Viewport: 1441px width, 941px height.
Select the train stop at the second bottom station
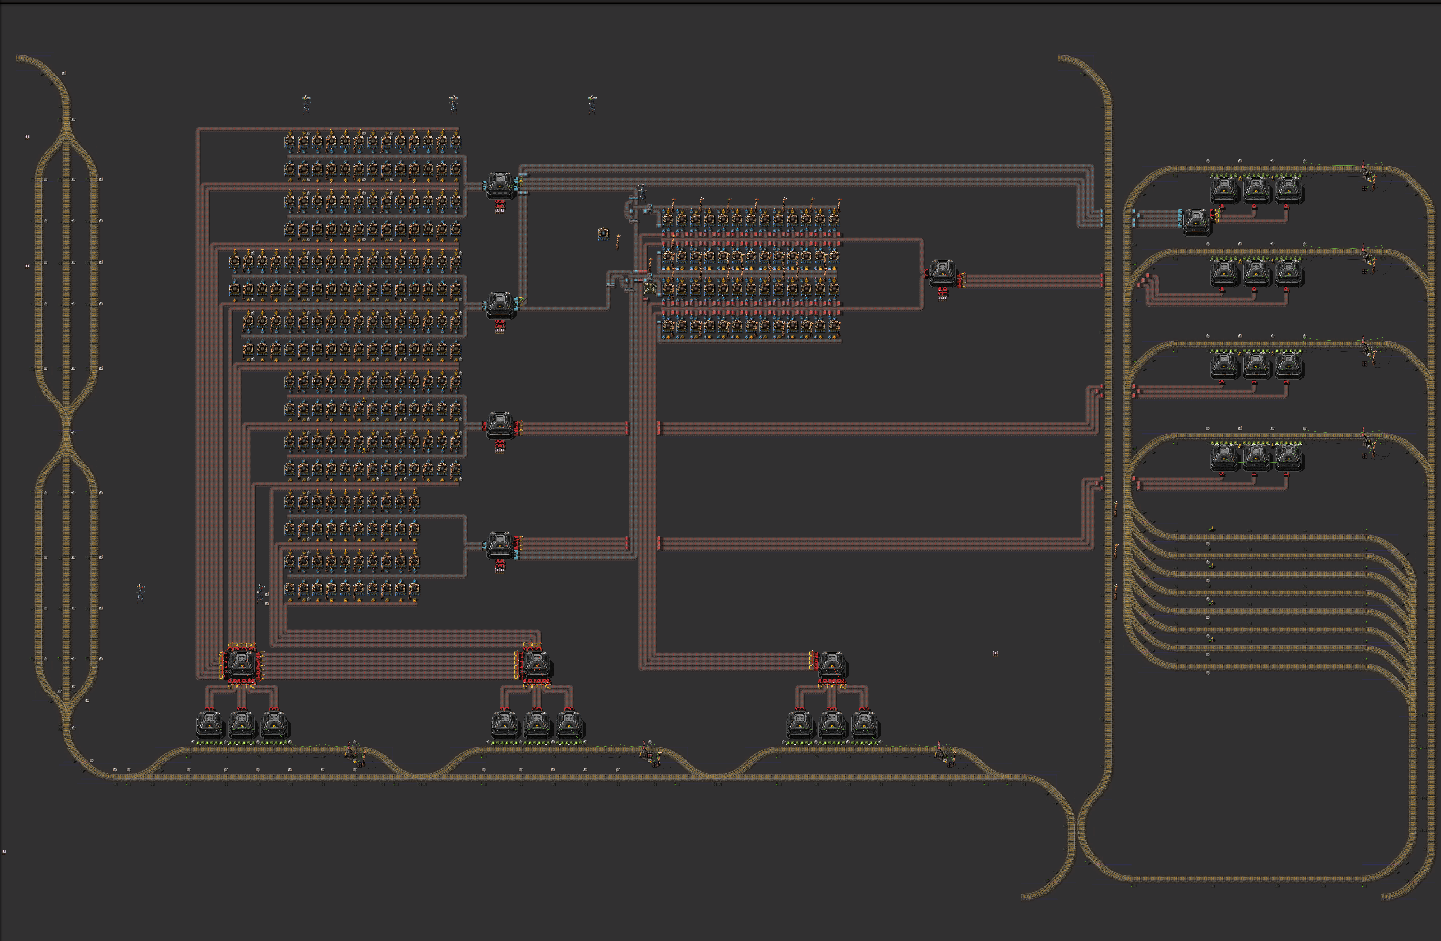651,754
